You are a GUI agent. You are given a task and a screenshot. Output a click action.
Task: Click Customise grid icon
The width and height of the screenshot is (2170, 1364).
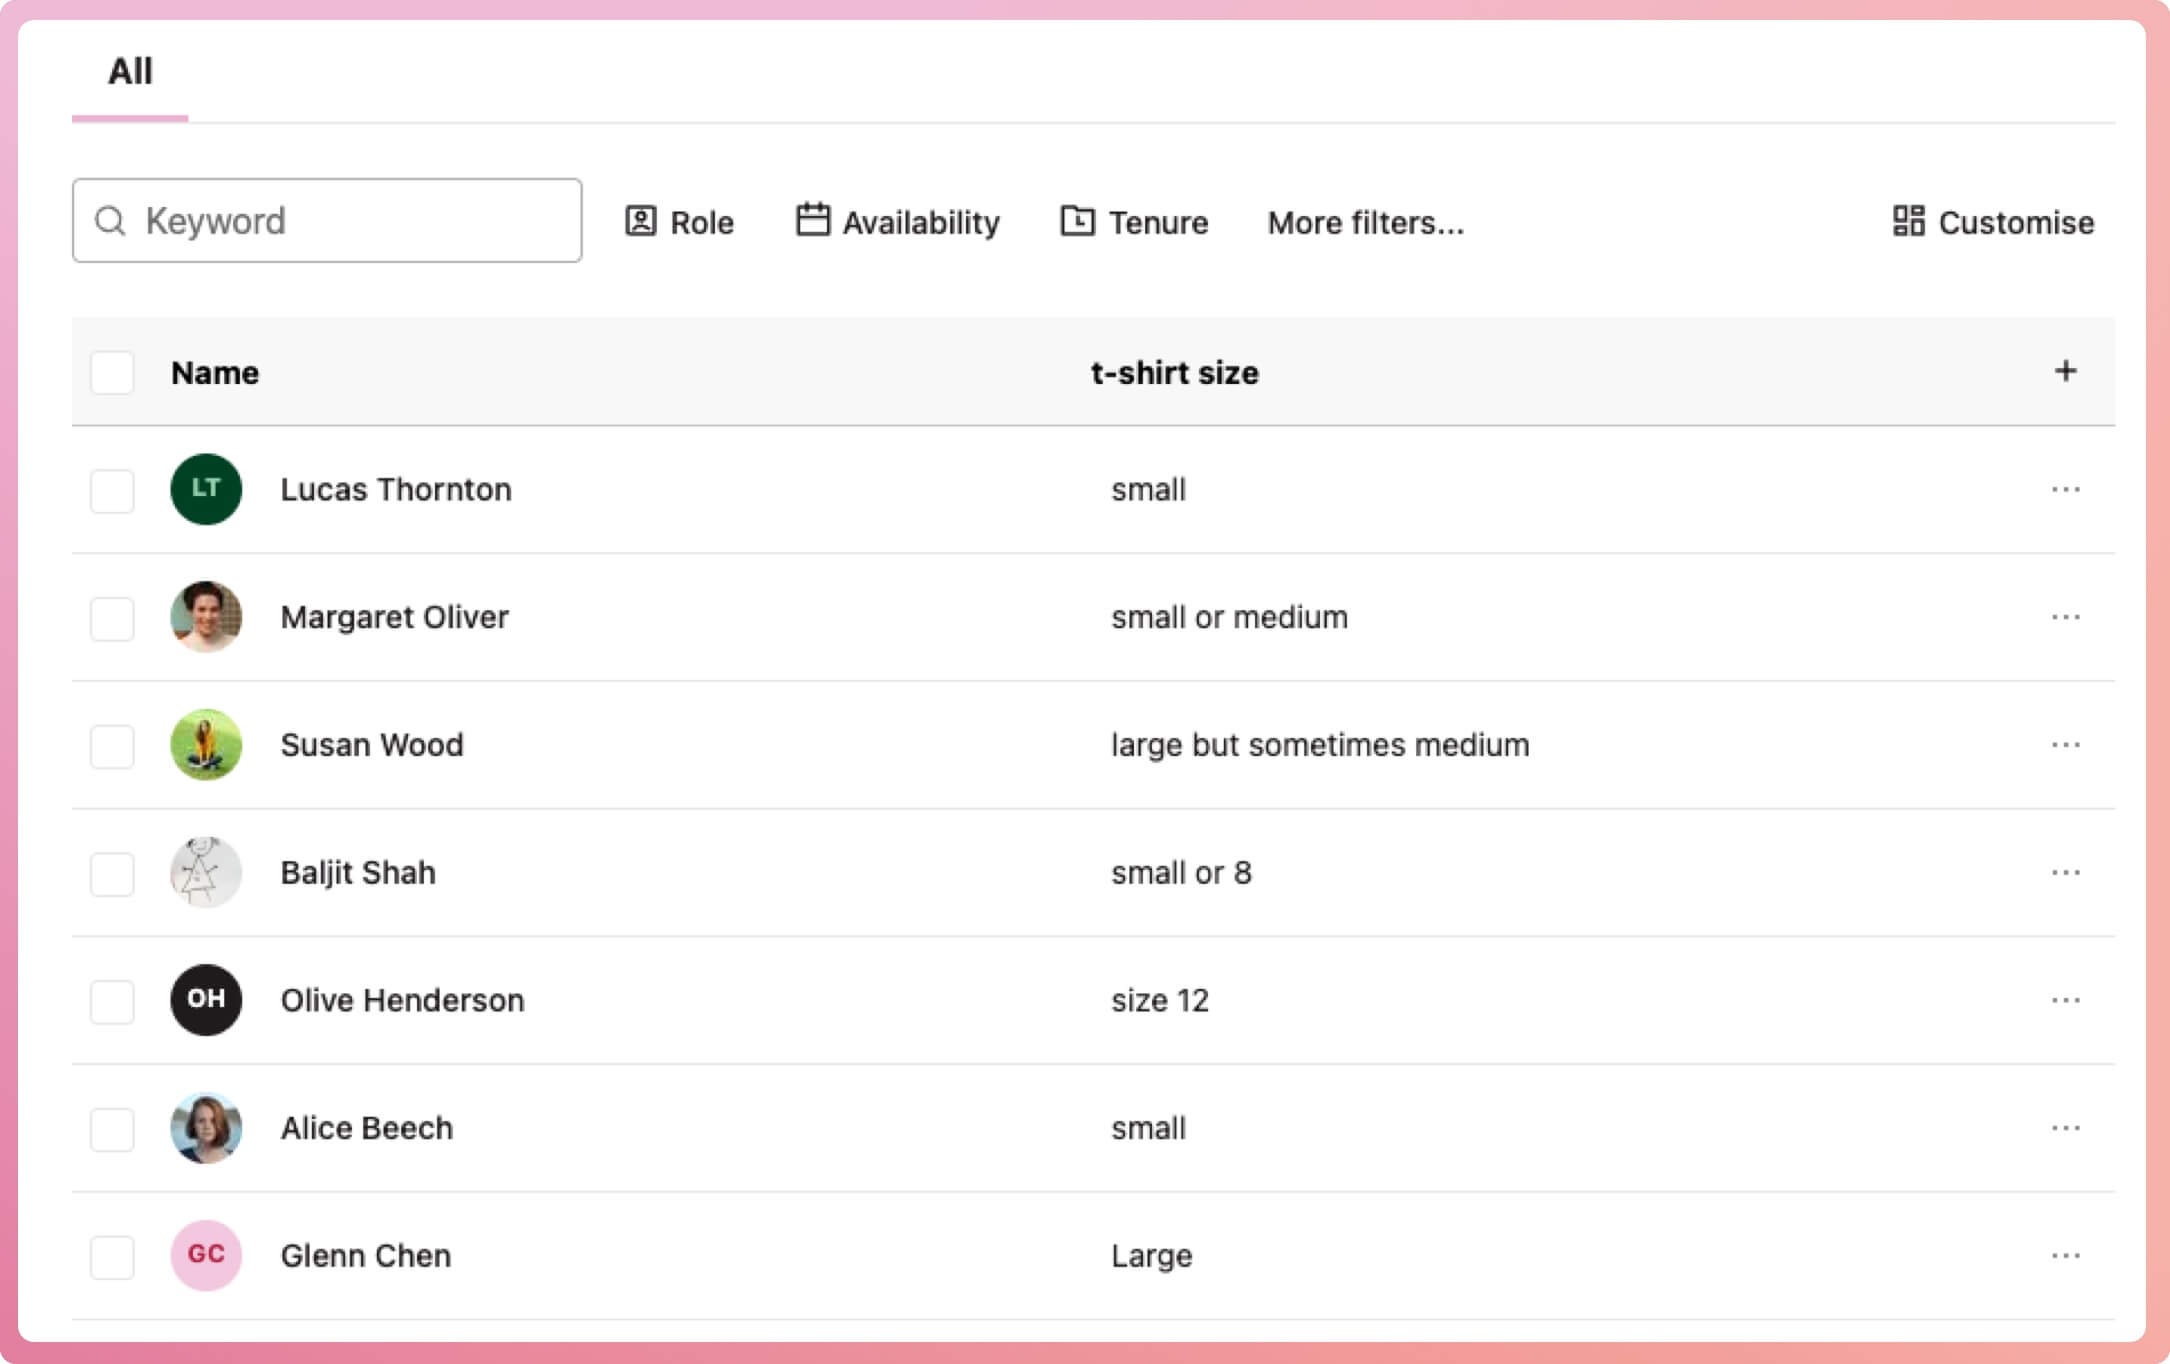point(1908,221)
